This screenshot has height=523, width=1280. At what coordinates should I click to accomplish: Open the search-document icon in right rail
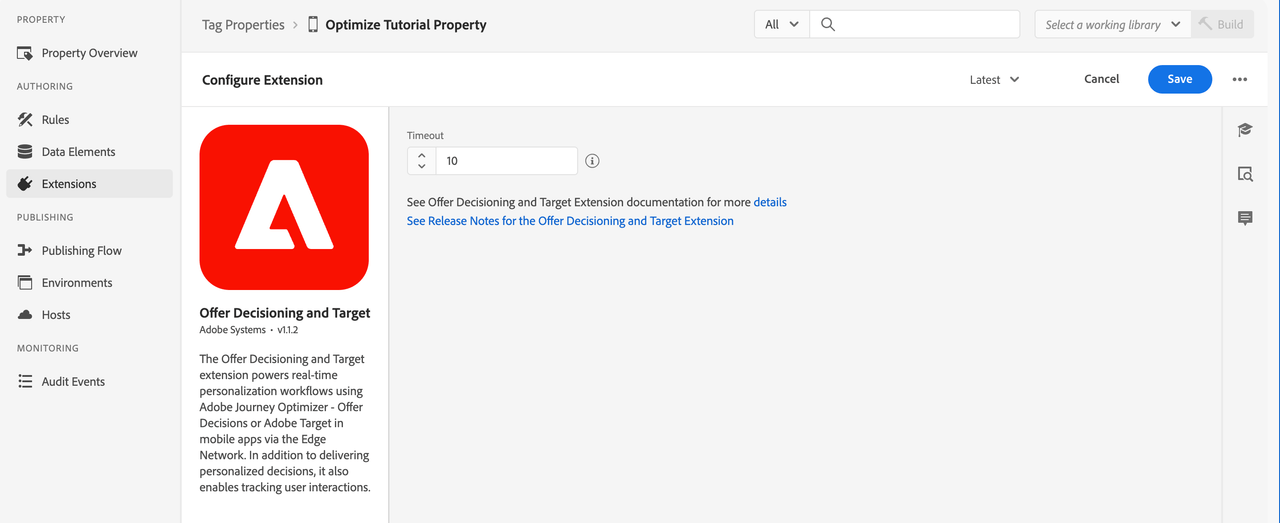1245,174
